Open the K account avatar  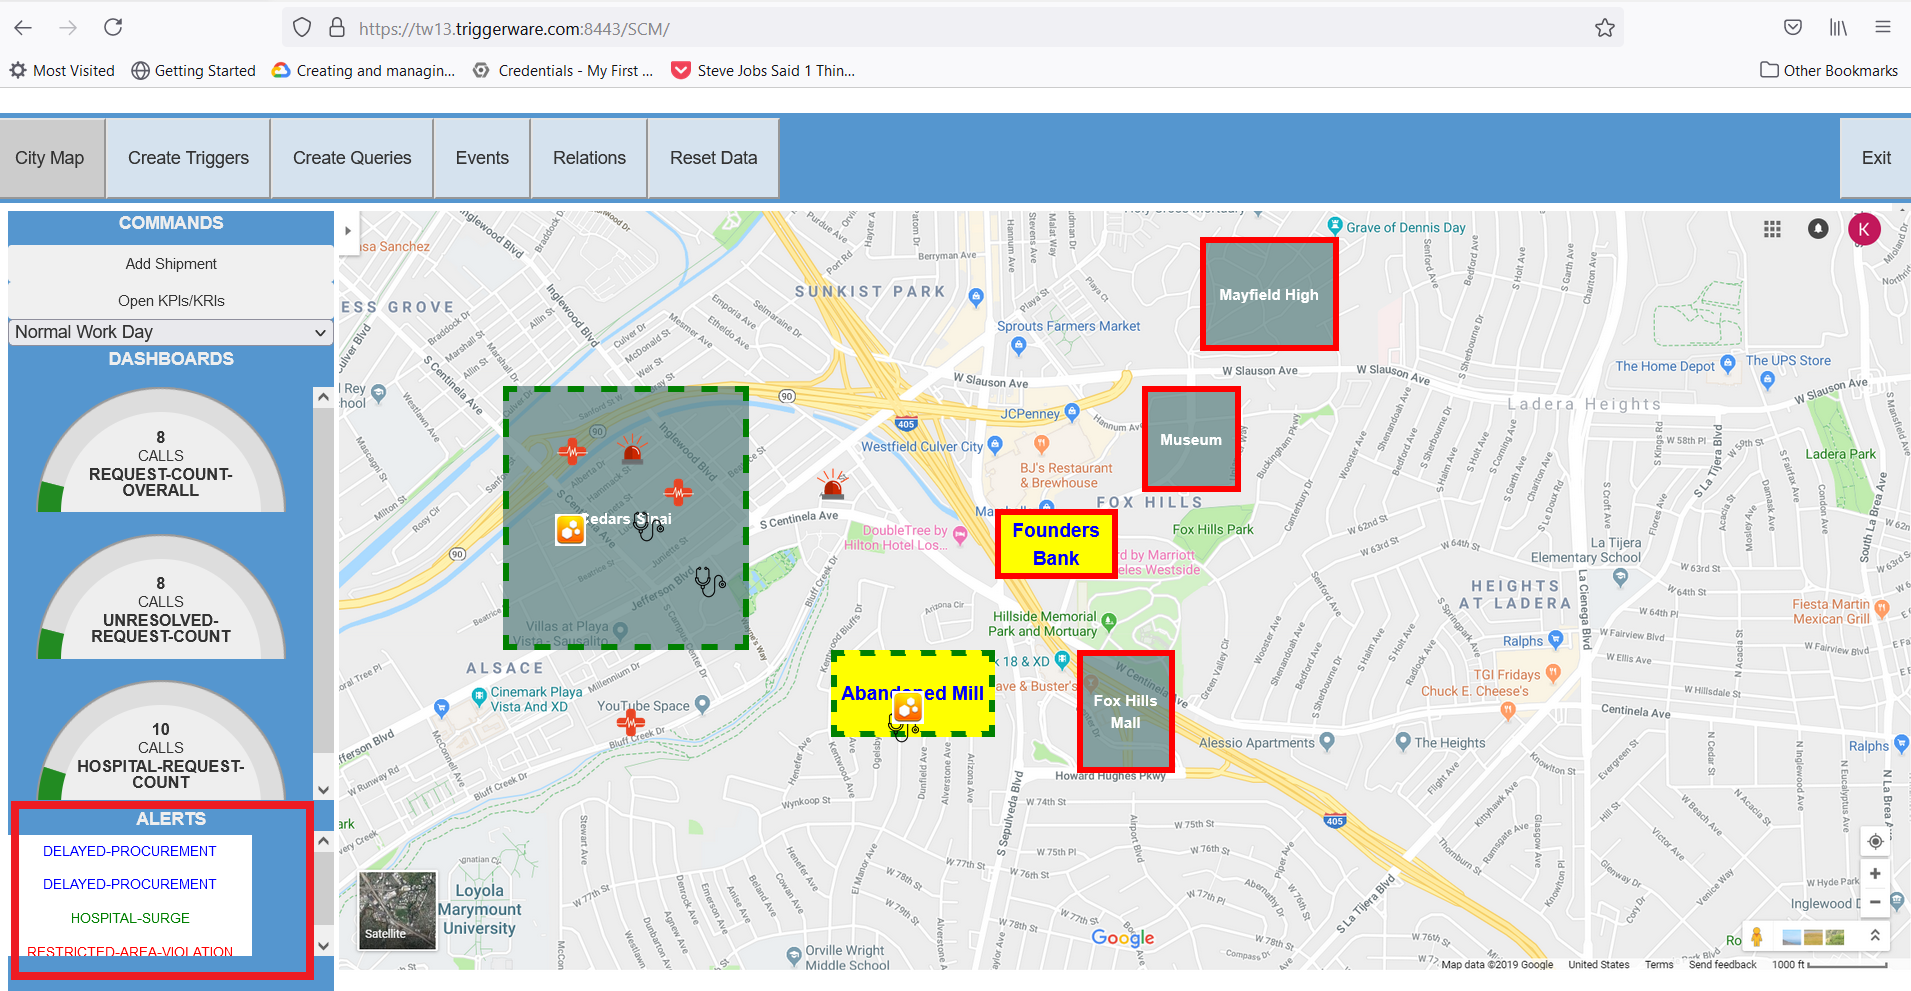point(1864,229)
